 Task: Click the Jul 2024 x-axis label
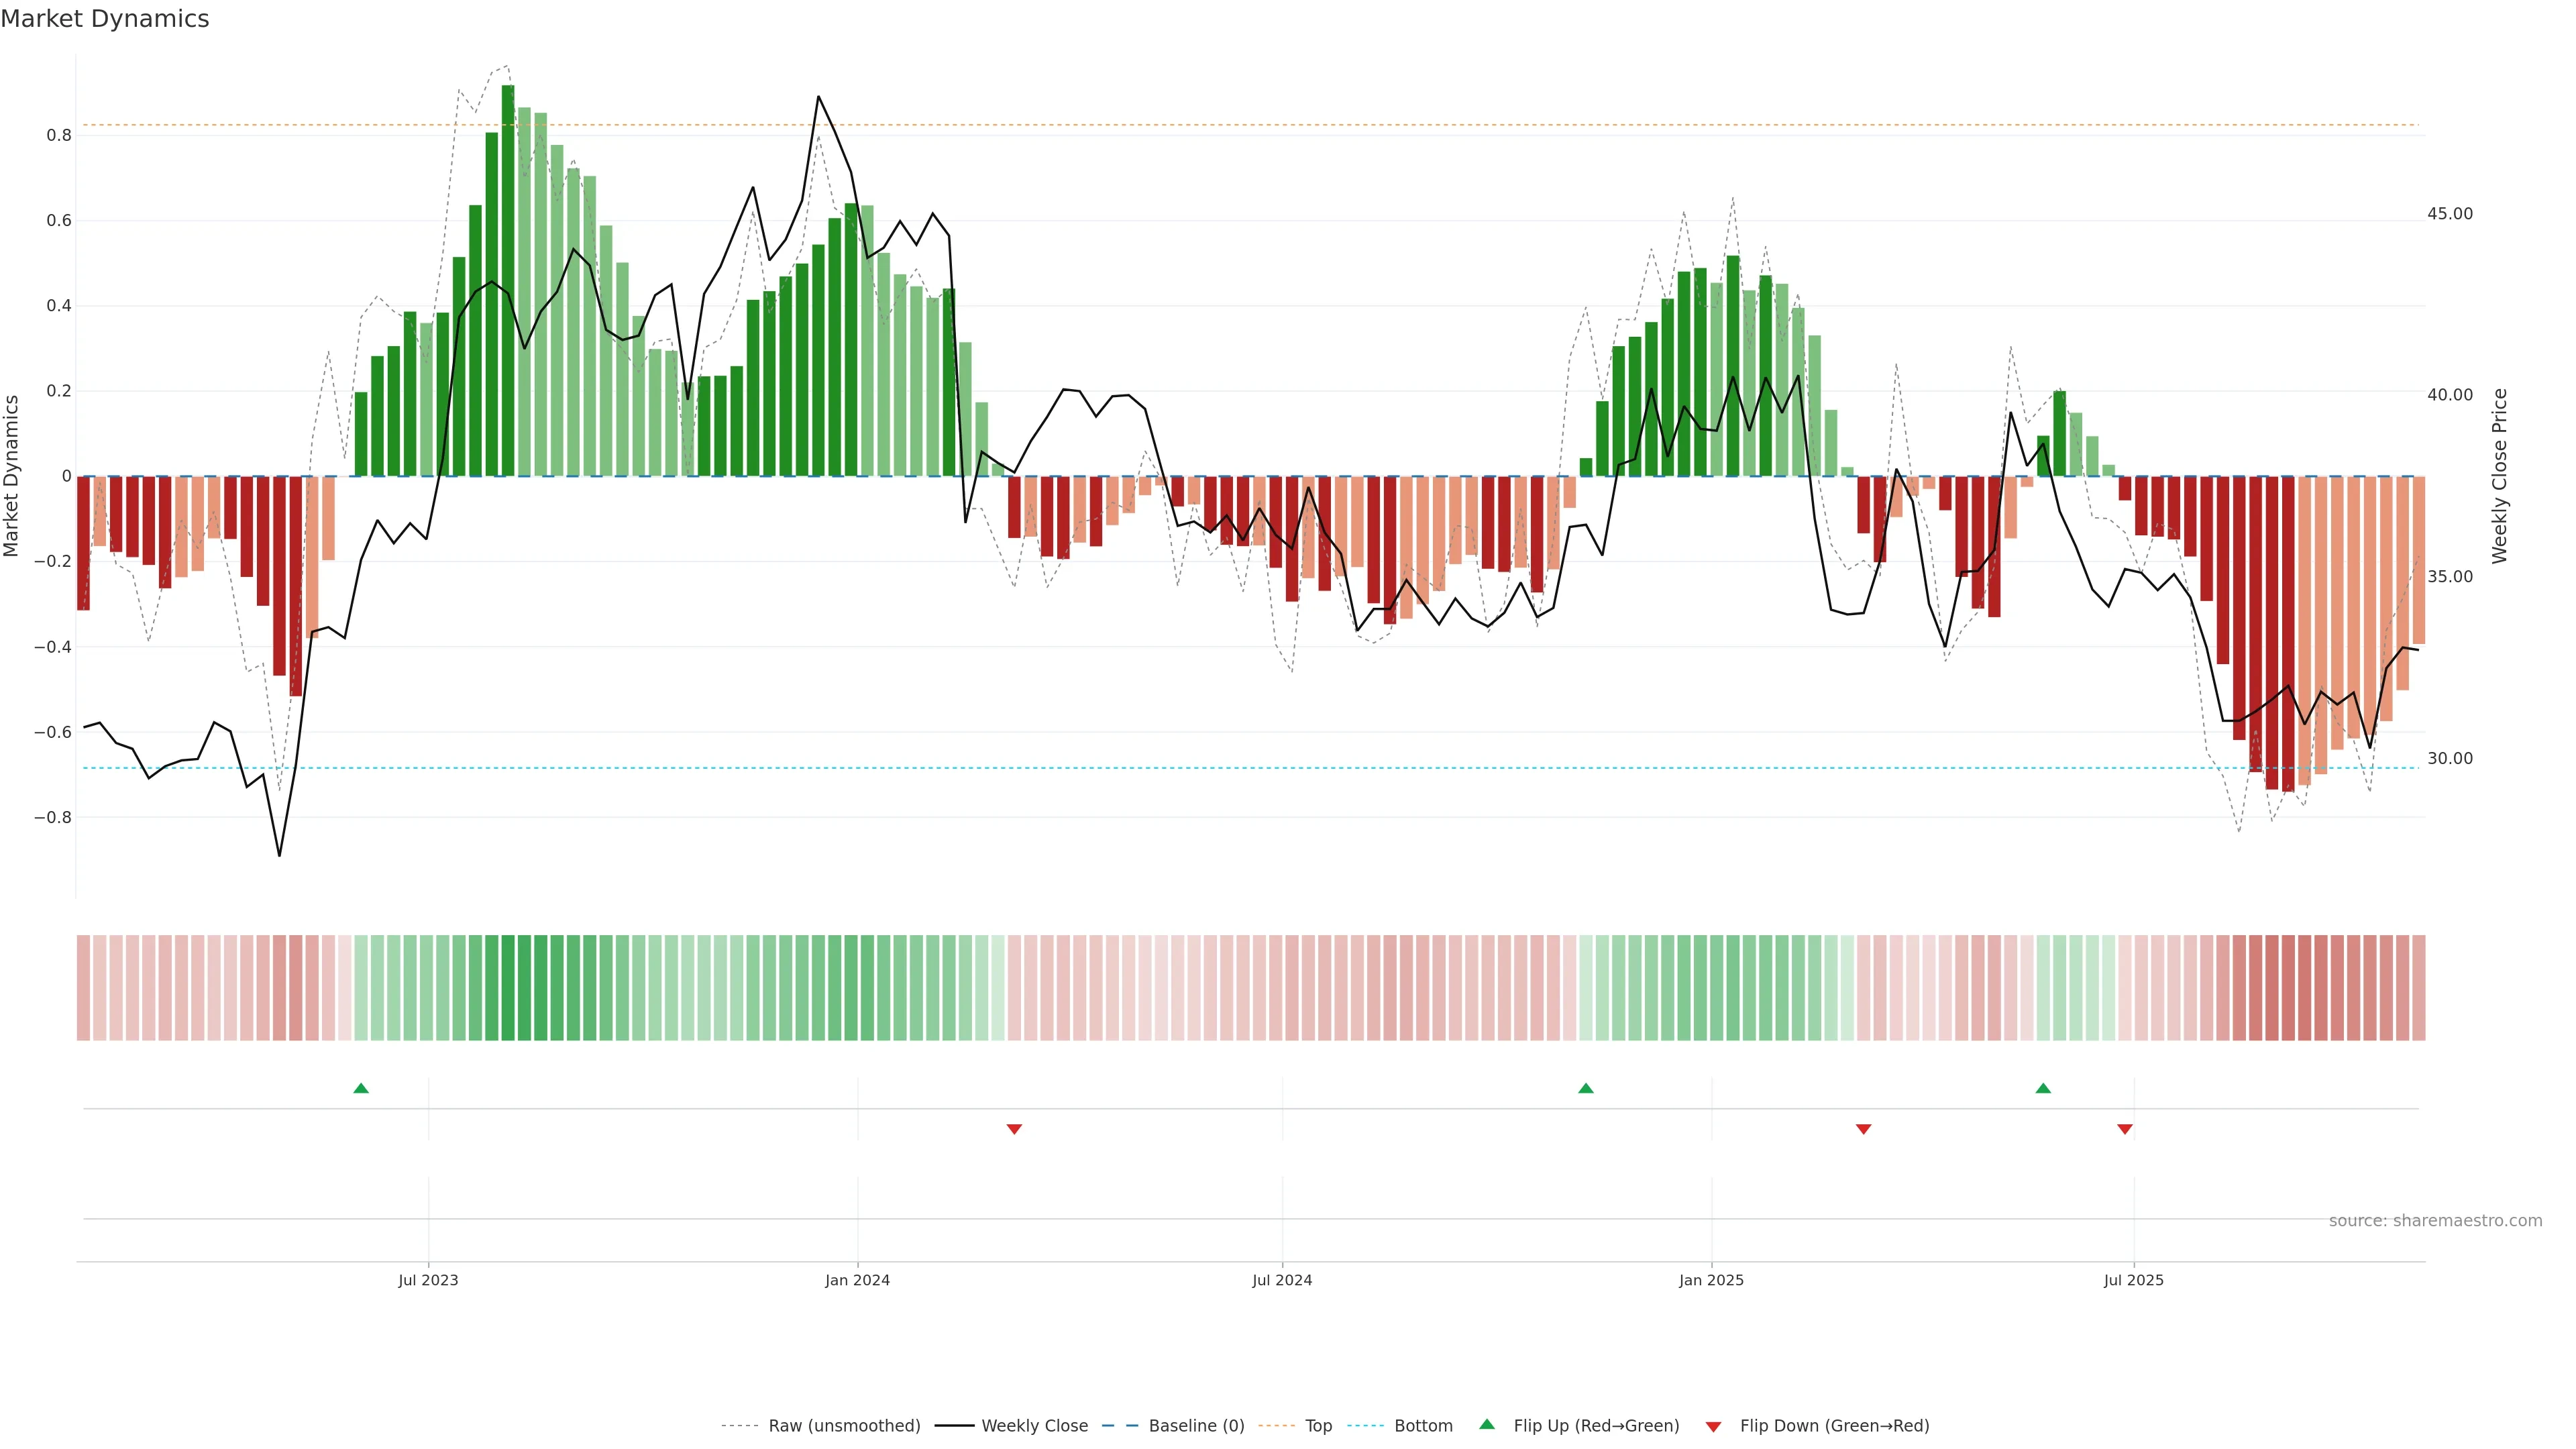tap(1282, 1280)
